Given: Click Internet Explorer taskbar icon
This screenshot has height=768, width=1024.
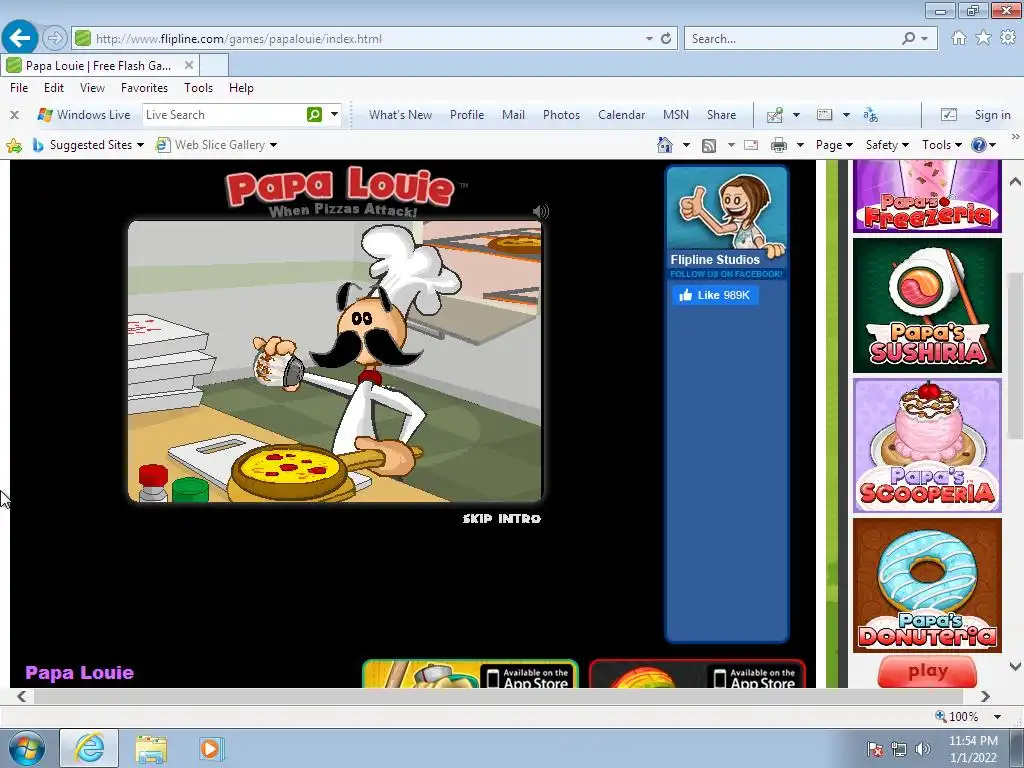Looking at the screenshot, I should (89, 748).
